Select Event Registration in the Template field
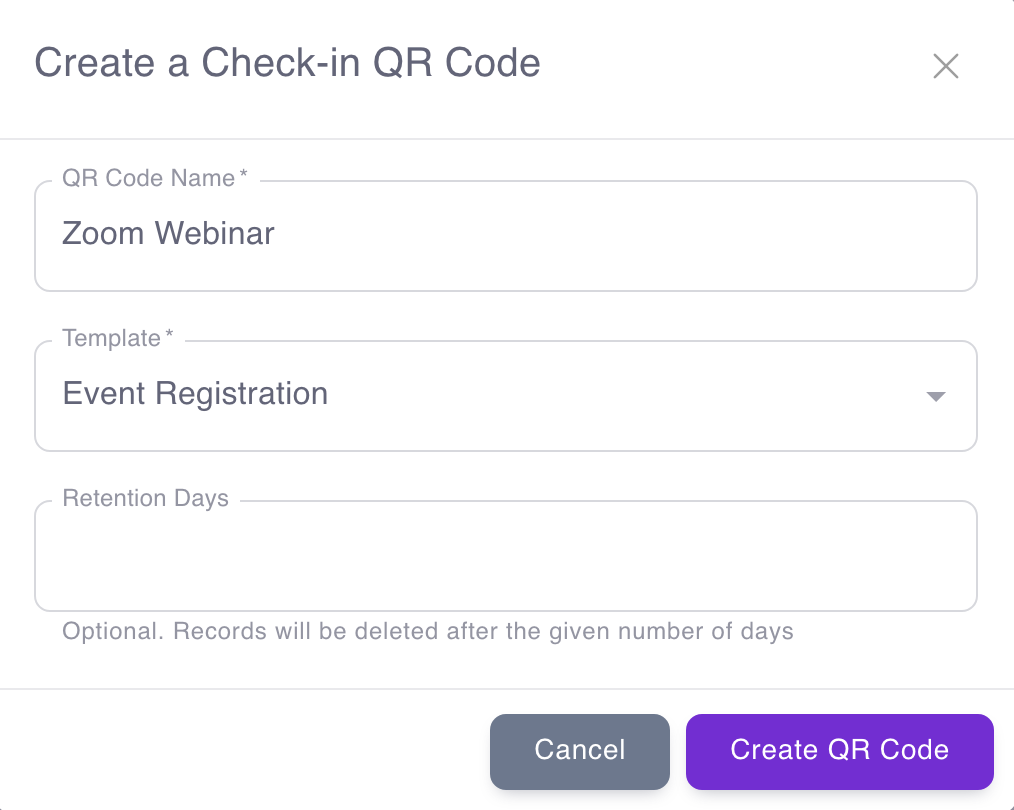The image size is (1014, 810). (195, 394)
